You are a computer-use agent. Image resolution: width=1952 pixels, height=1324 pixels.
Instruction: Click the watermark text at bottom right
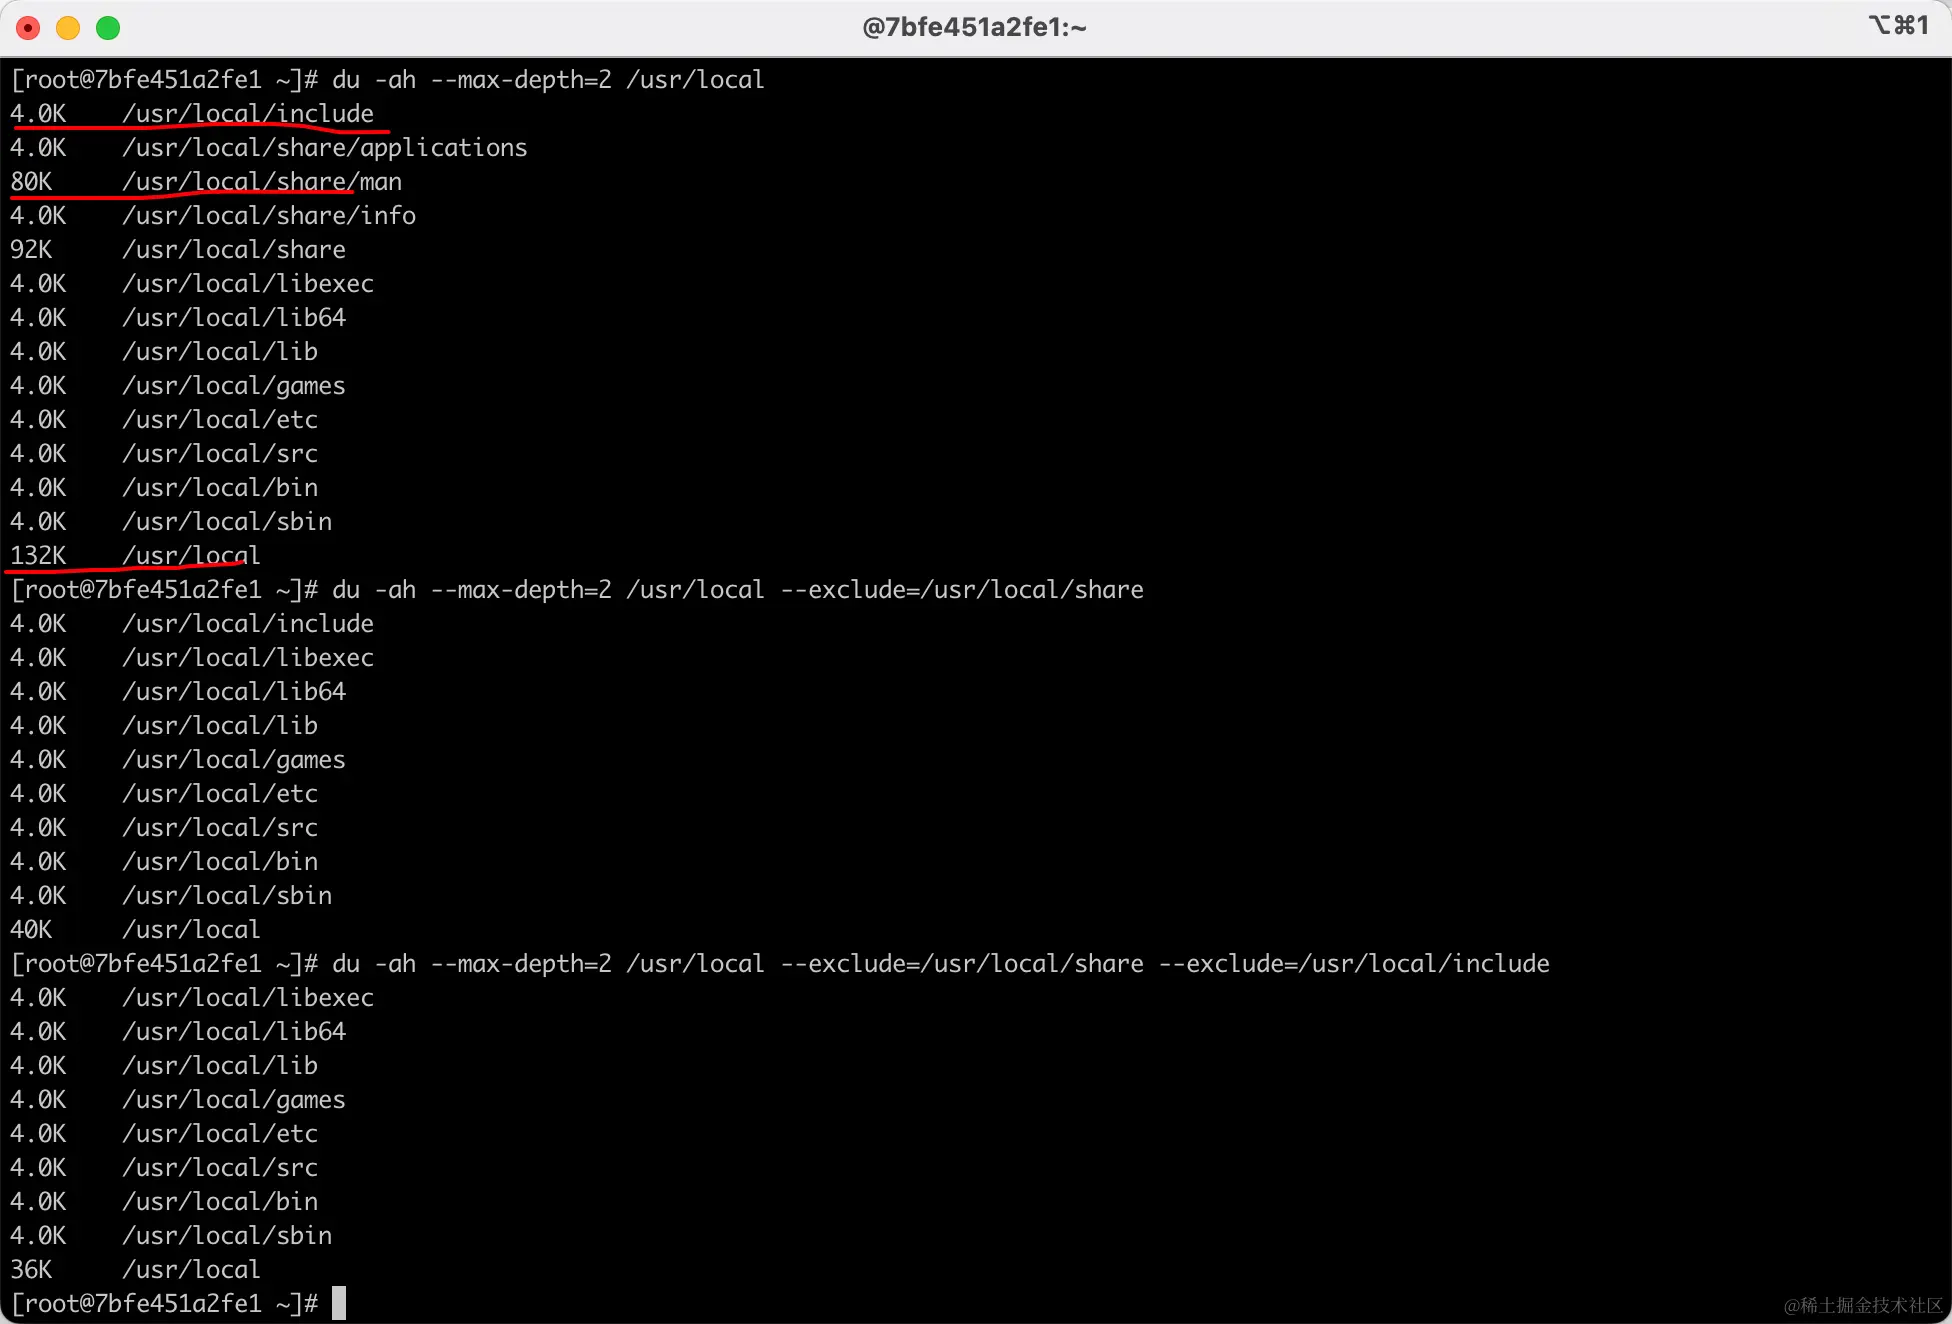(x=1862, y=1305)
